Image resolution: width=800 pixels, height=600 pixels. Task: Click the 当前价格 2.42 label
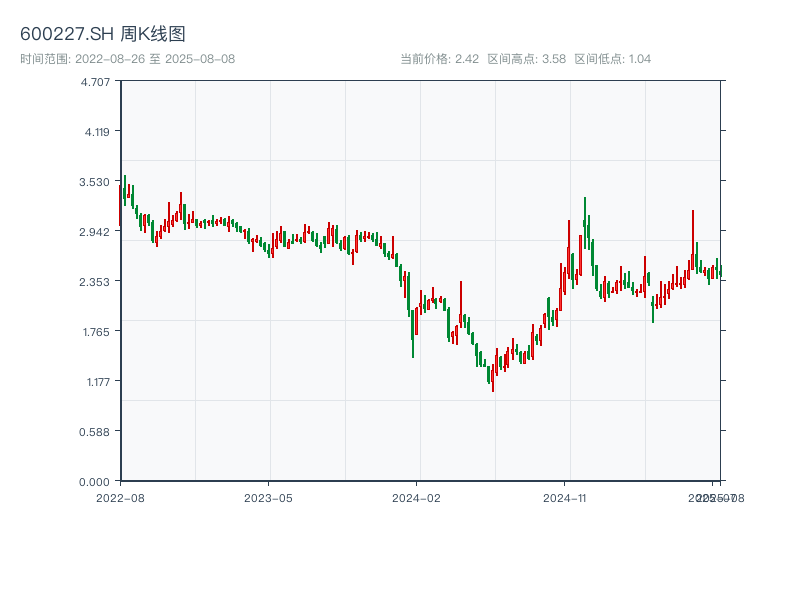tap(439, 59)
